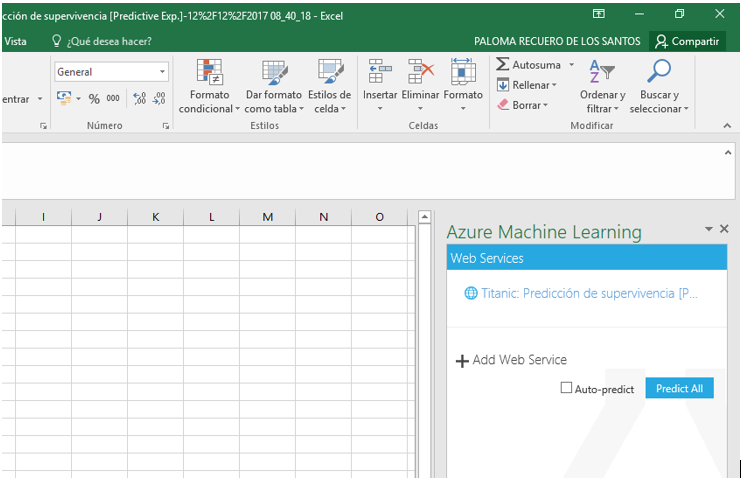The width and height of the screenshot is (744, 481).
Task: Increase decimal places button
Action: (140, 98)
